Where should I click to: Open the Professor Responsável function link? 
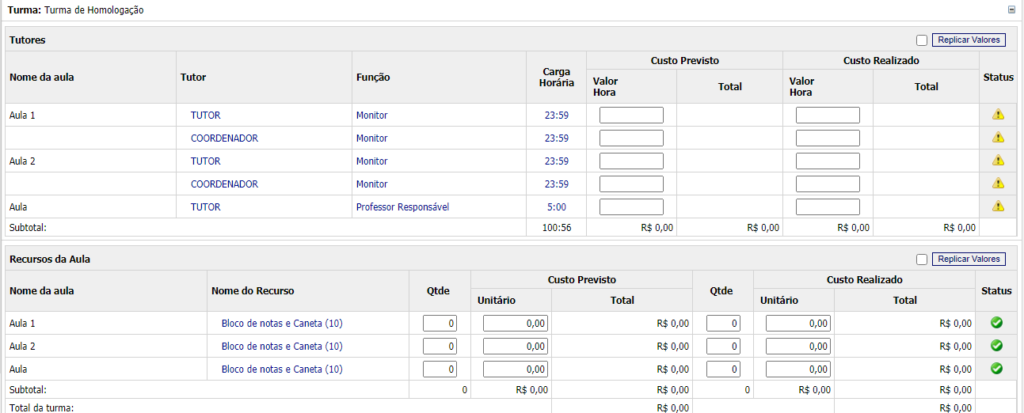pos(402,207)
